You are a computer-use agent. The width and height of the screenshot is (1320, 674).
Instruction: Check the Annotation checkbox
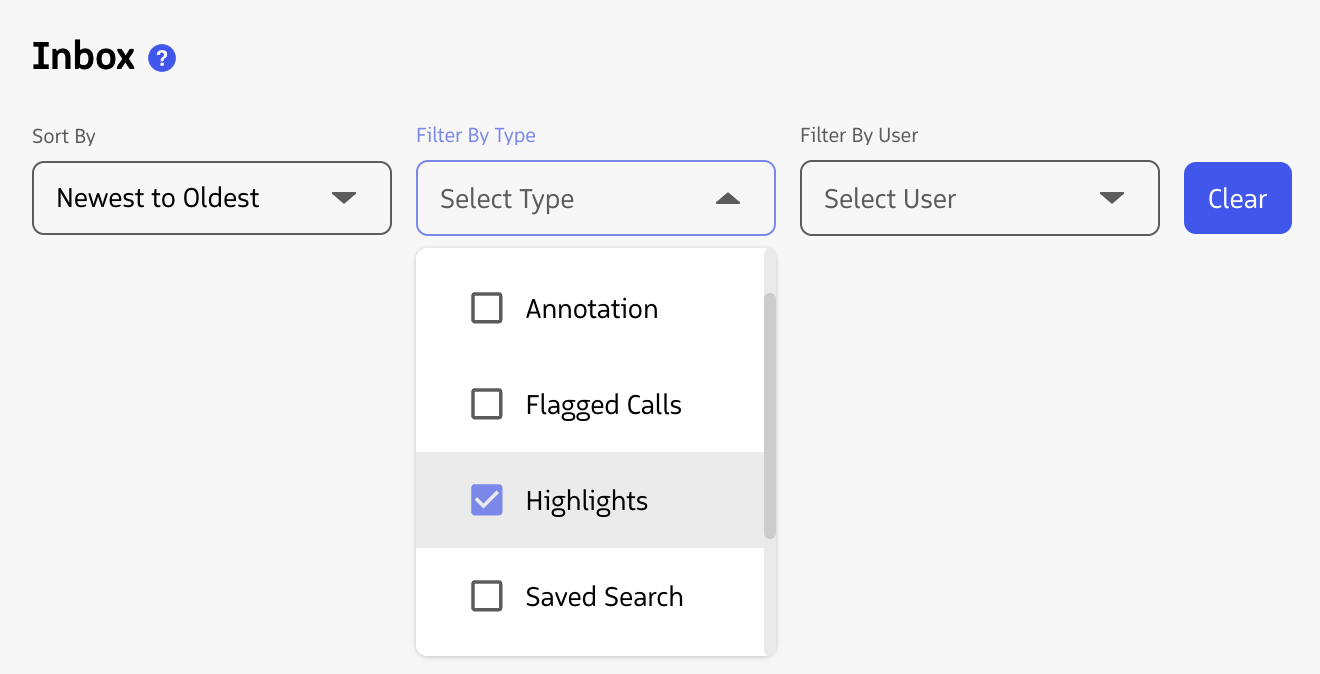pos(487,308)
